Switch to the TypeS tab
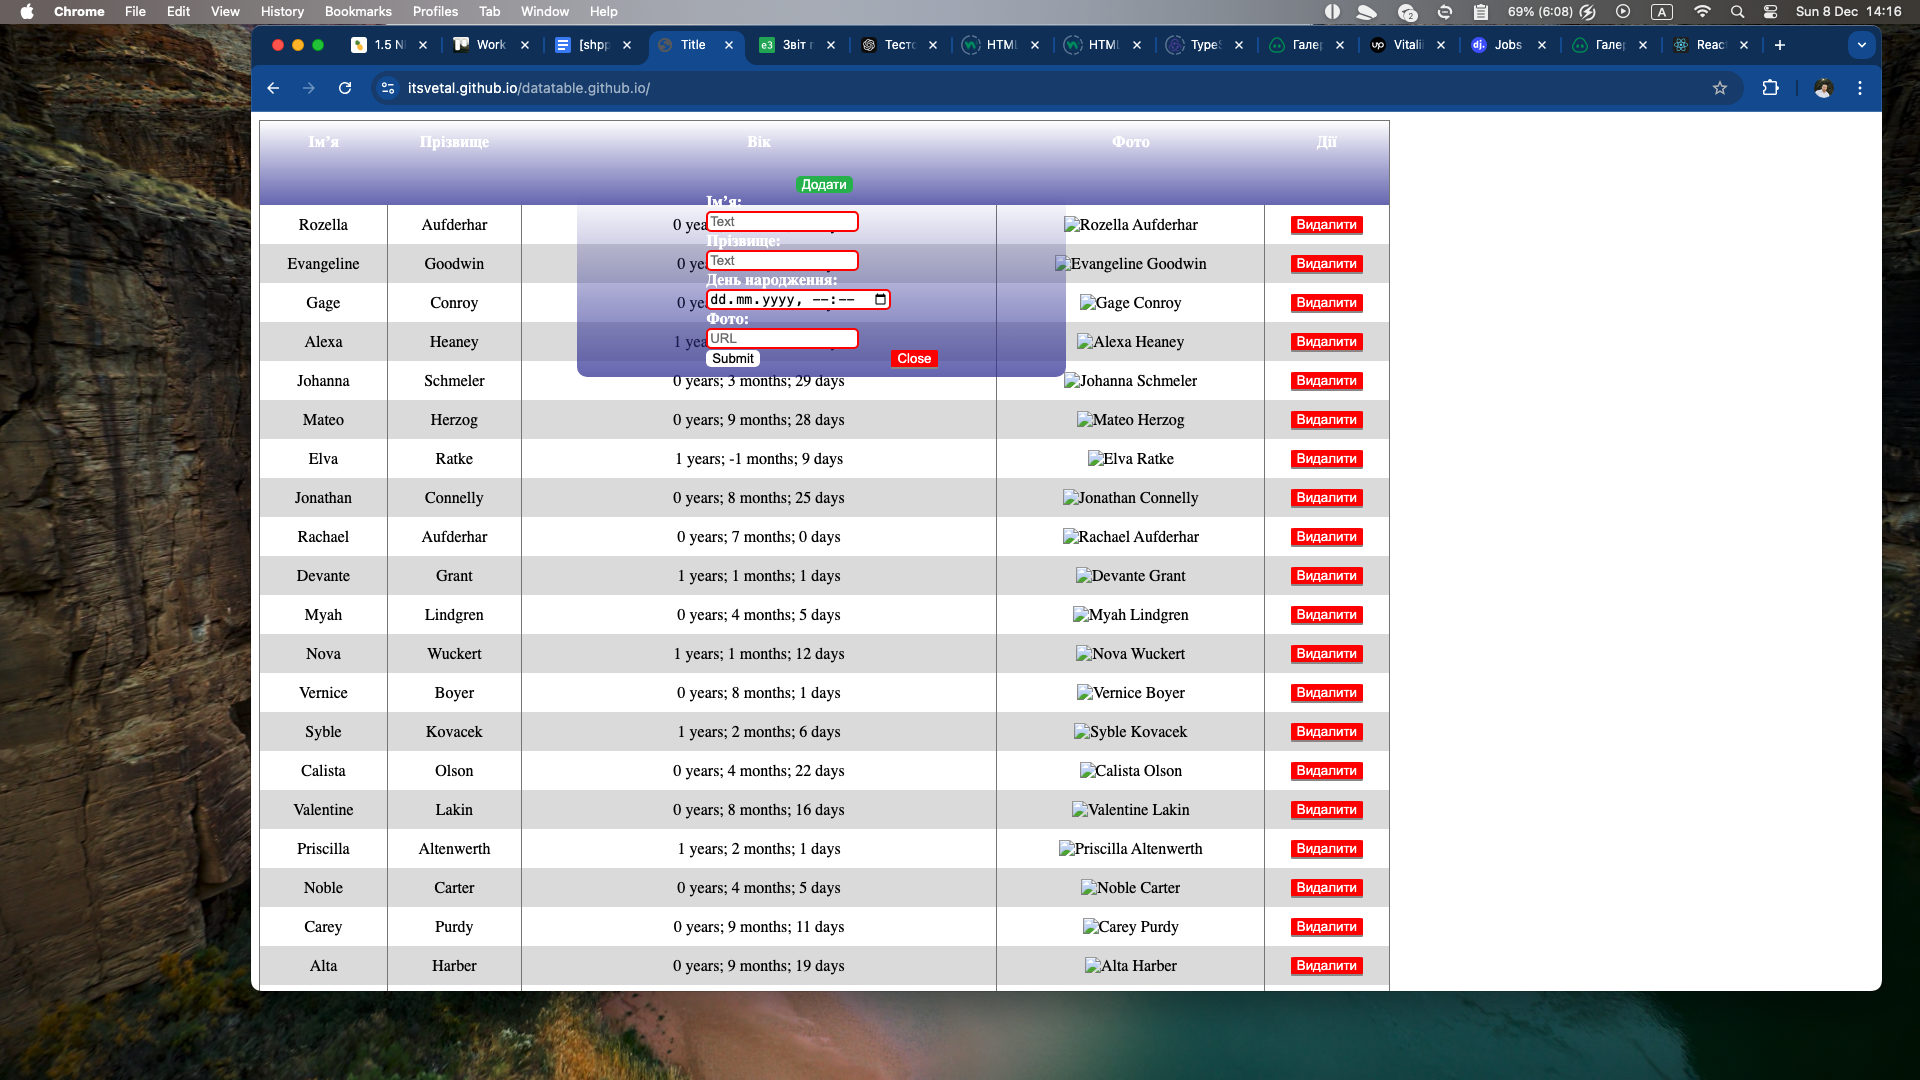Image resolution: width=1920 pixels, height=1080 pixels. click(1205, 45)
